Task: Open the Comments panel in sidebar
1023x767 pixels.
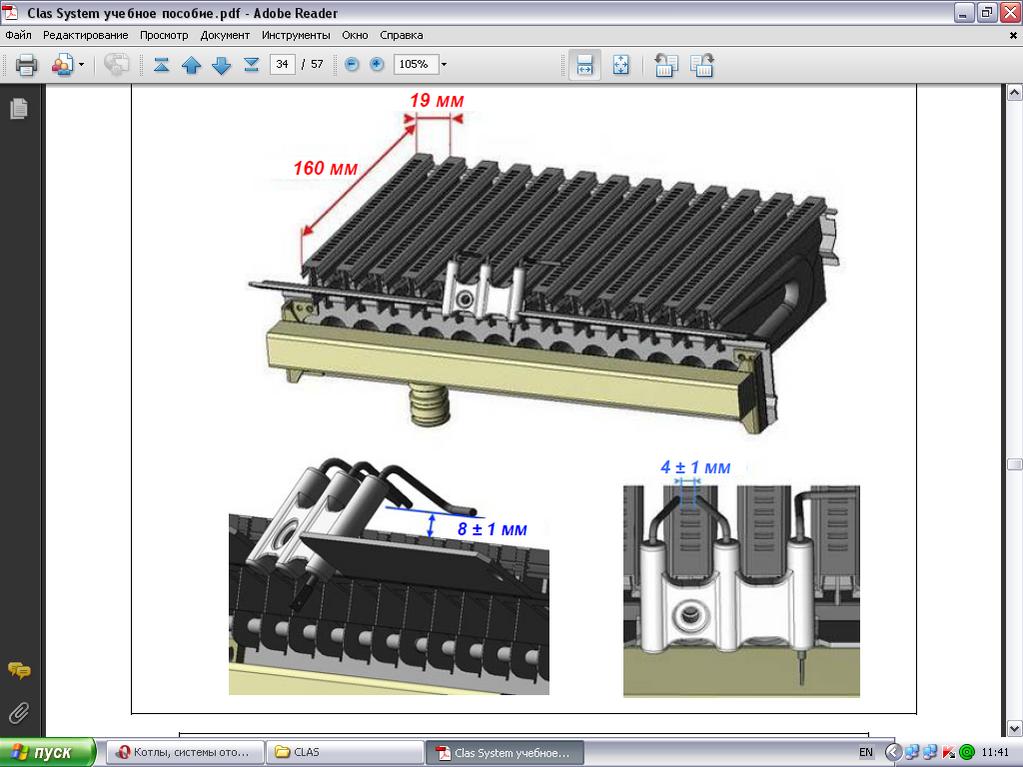Action: click(x=19, y=670)
